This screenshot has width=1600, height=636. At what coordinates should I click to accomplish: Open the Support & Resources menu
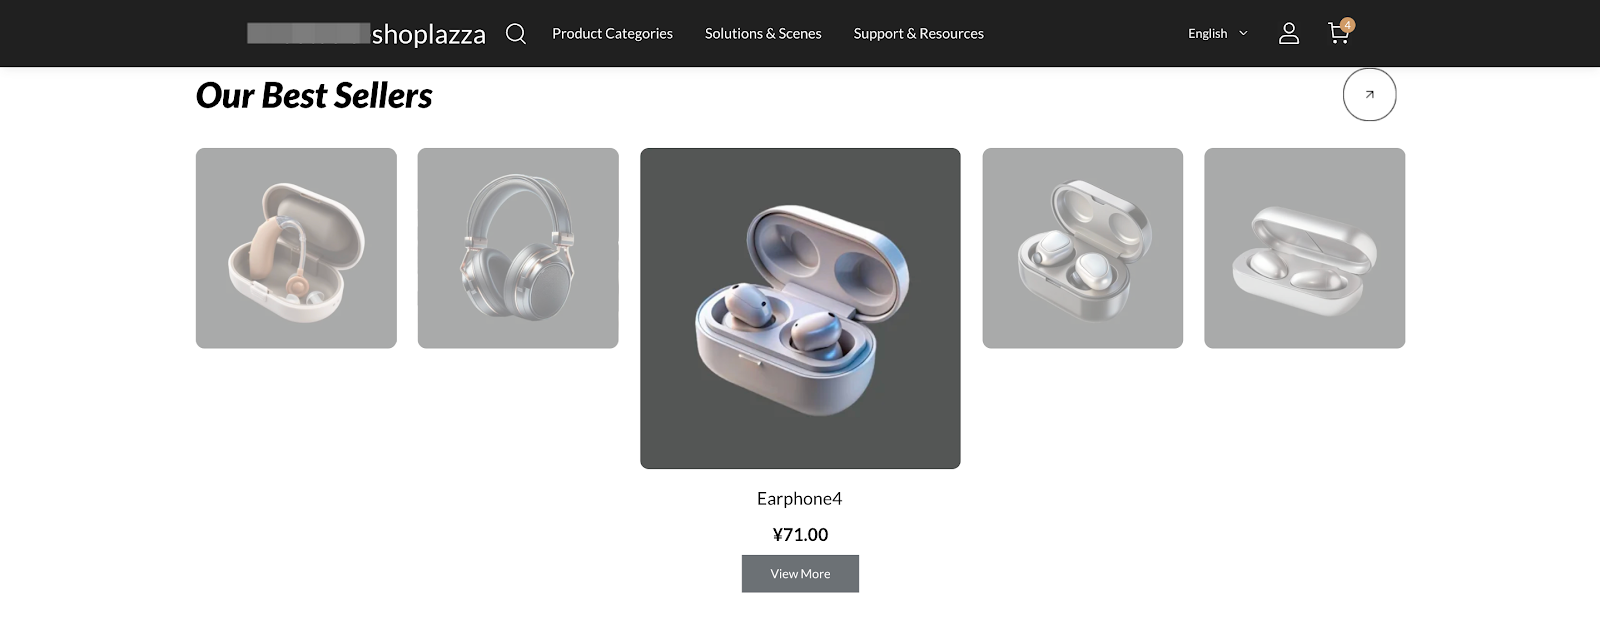(918, 34)
